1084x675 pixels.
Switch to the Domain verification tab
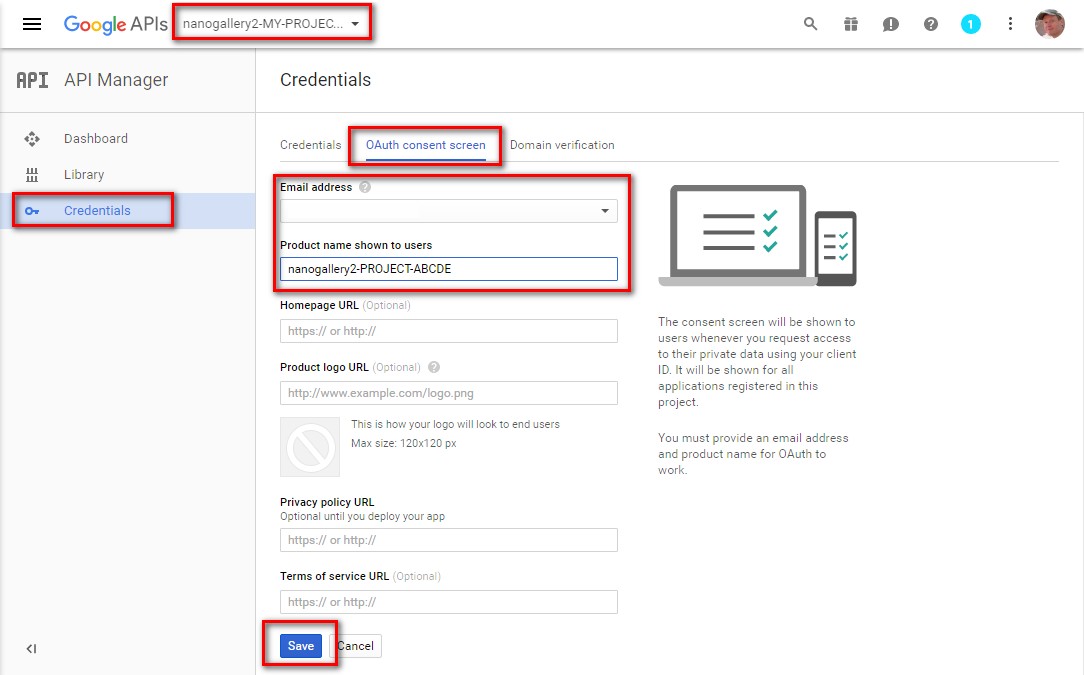pyautogui.click(x=562, y=145)
